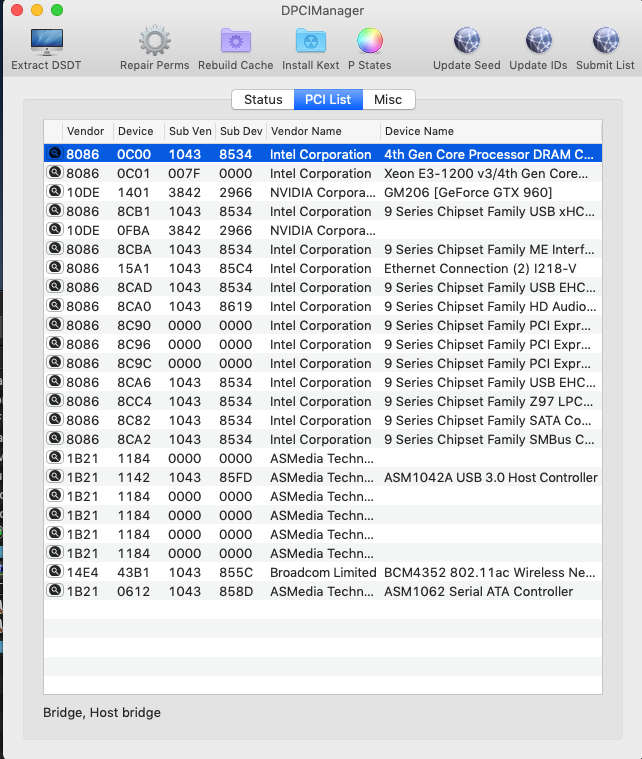642x759 pixels.
Task: Click lookup icon for SMBus 8CA2 row
Action: tap(55, 439)
